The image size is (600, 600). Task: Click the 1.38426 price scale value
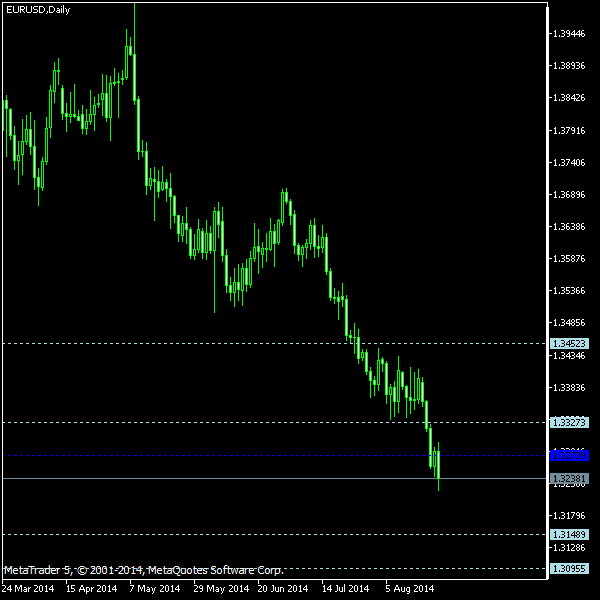[x=569, y=98]
